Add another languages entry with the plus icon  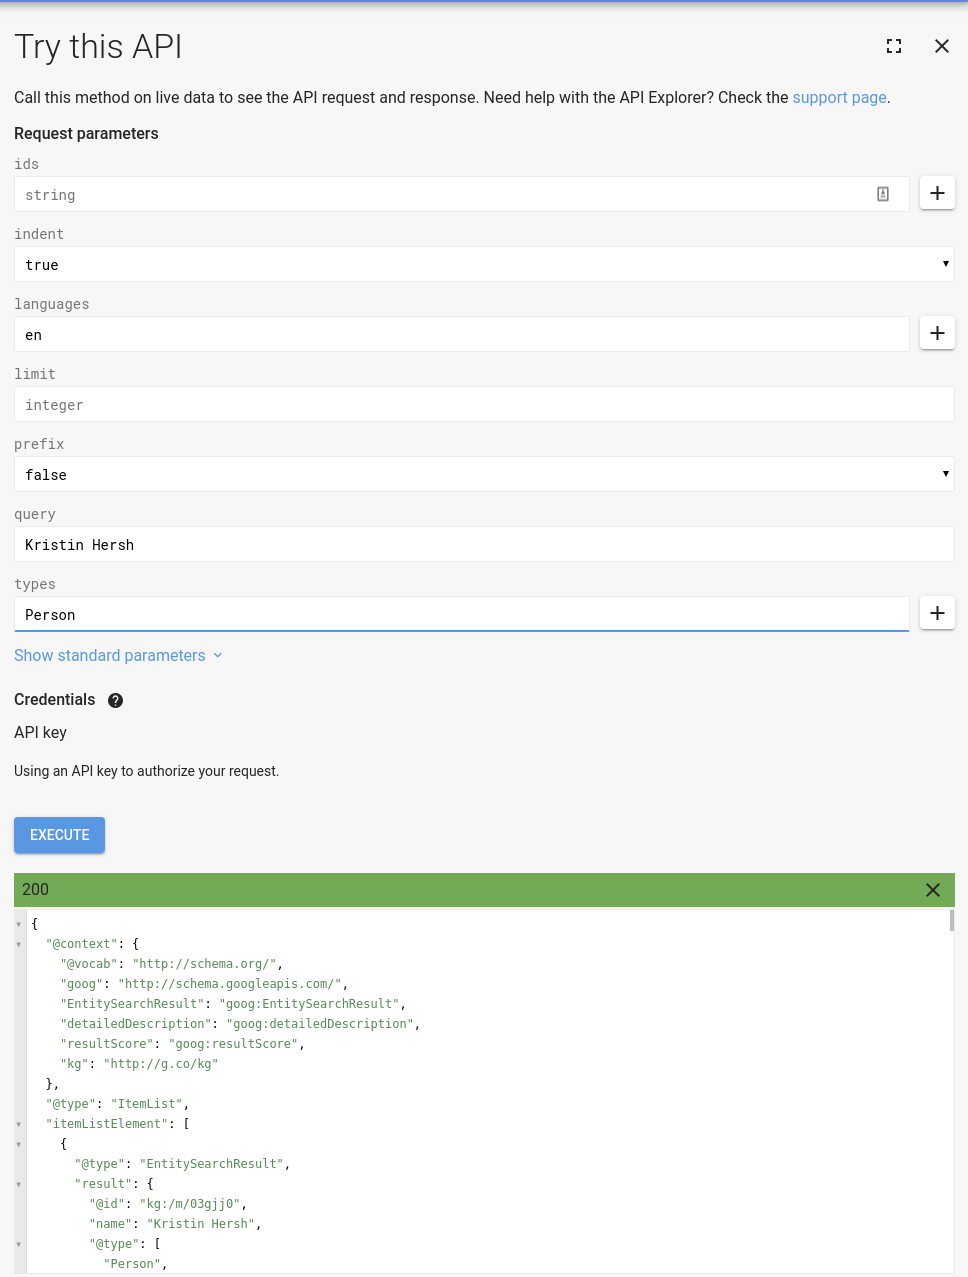[937, 332]
